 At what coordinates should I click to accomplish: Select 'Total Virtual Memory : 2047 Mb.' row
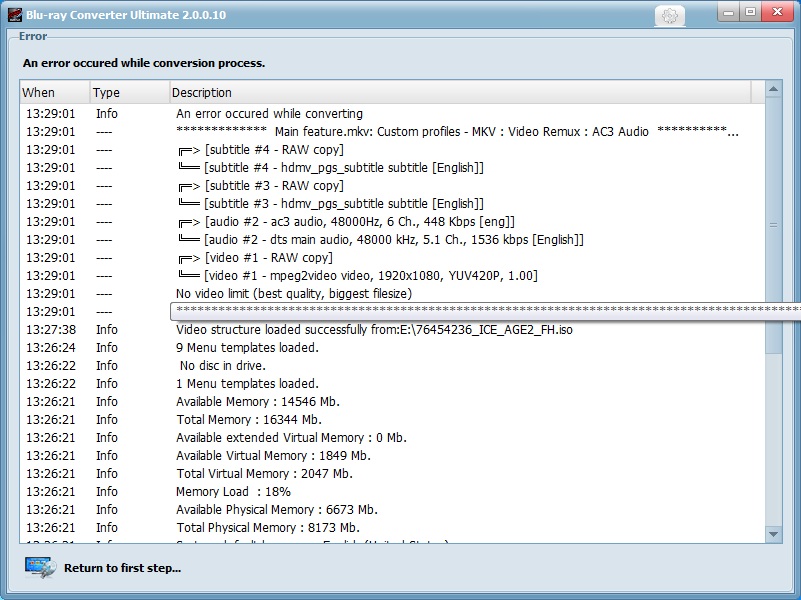[x=392, y=473]
